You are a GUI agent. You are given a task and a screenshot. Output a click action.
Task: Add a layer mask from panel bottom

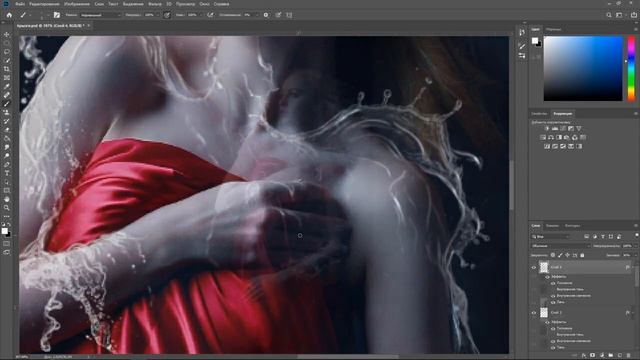click(593, 356)
